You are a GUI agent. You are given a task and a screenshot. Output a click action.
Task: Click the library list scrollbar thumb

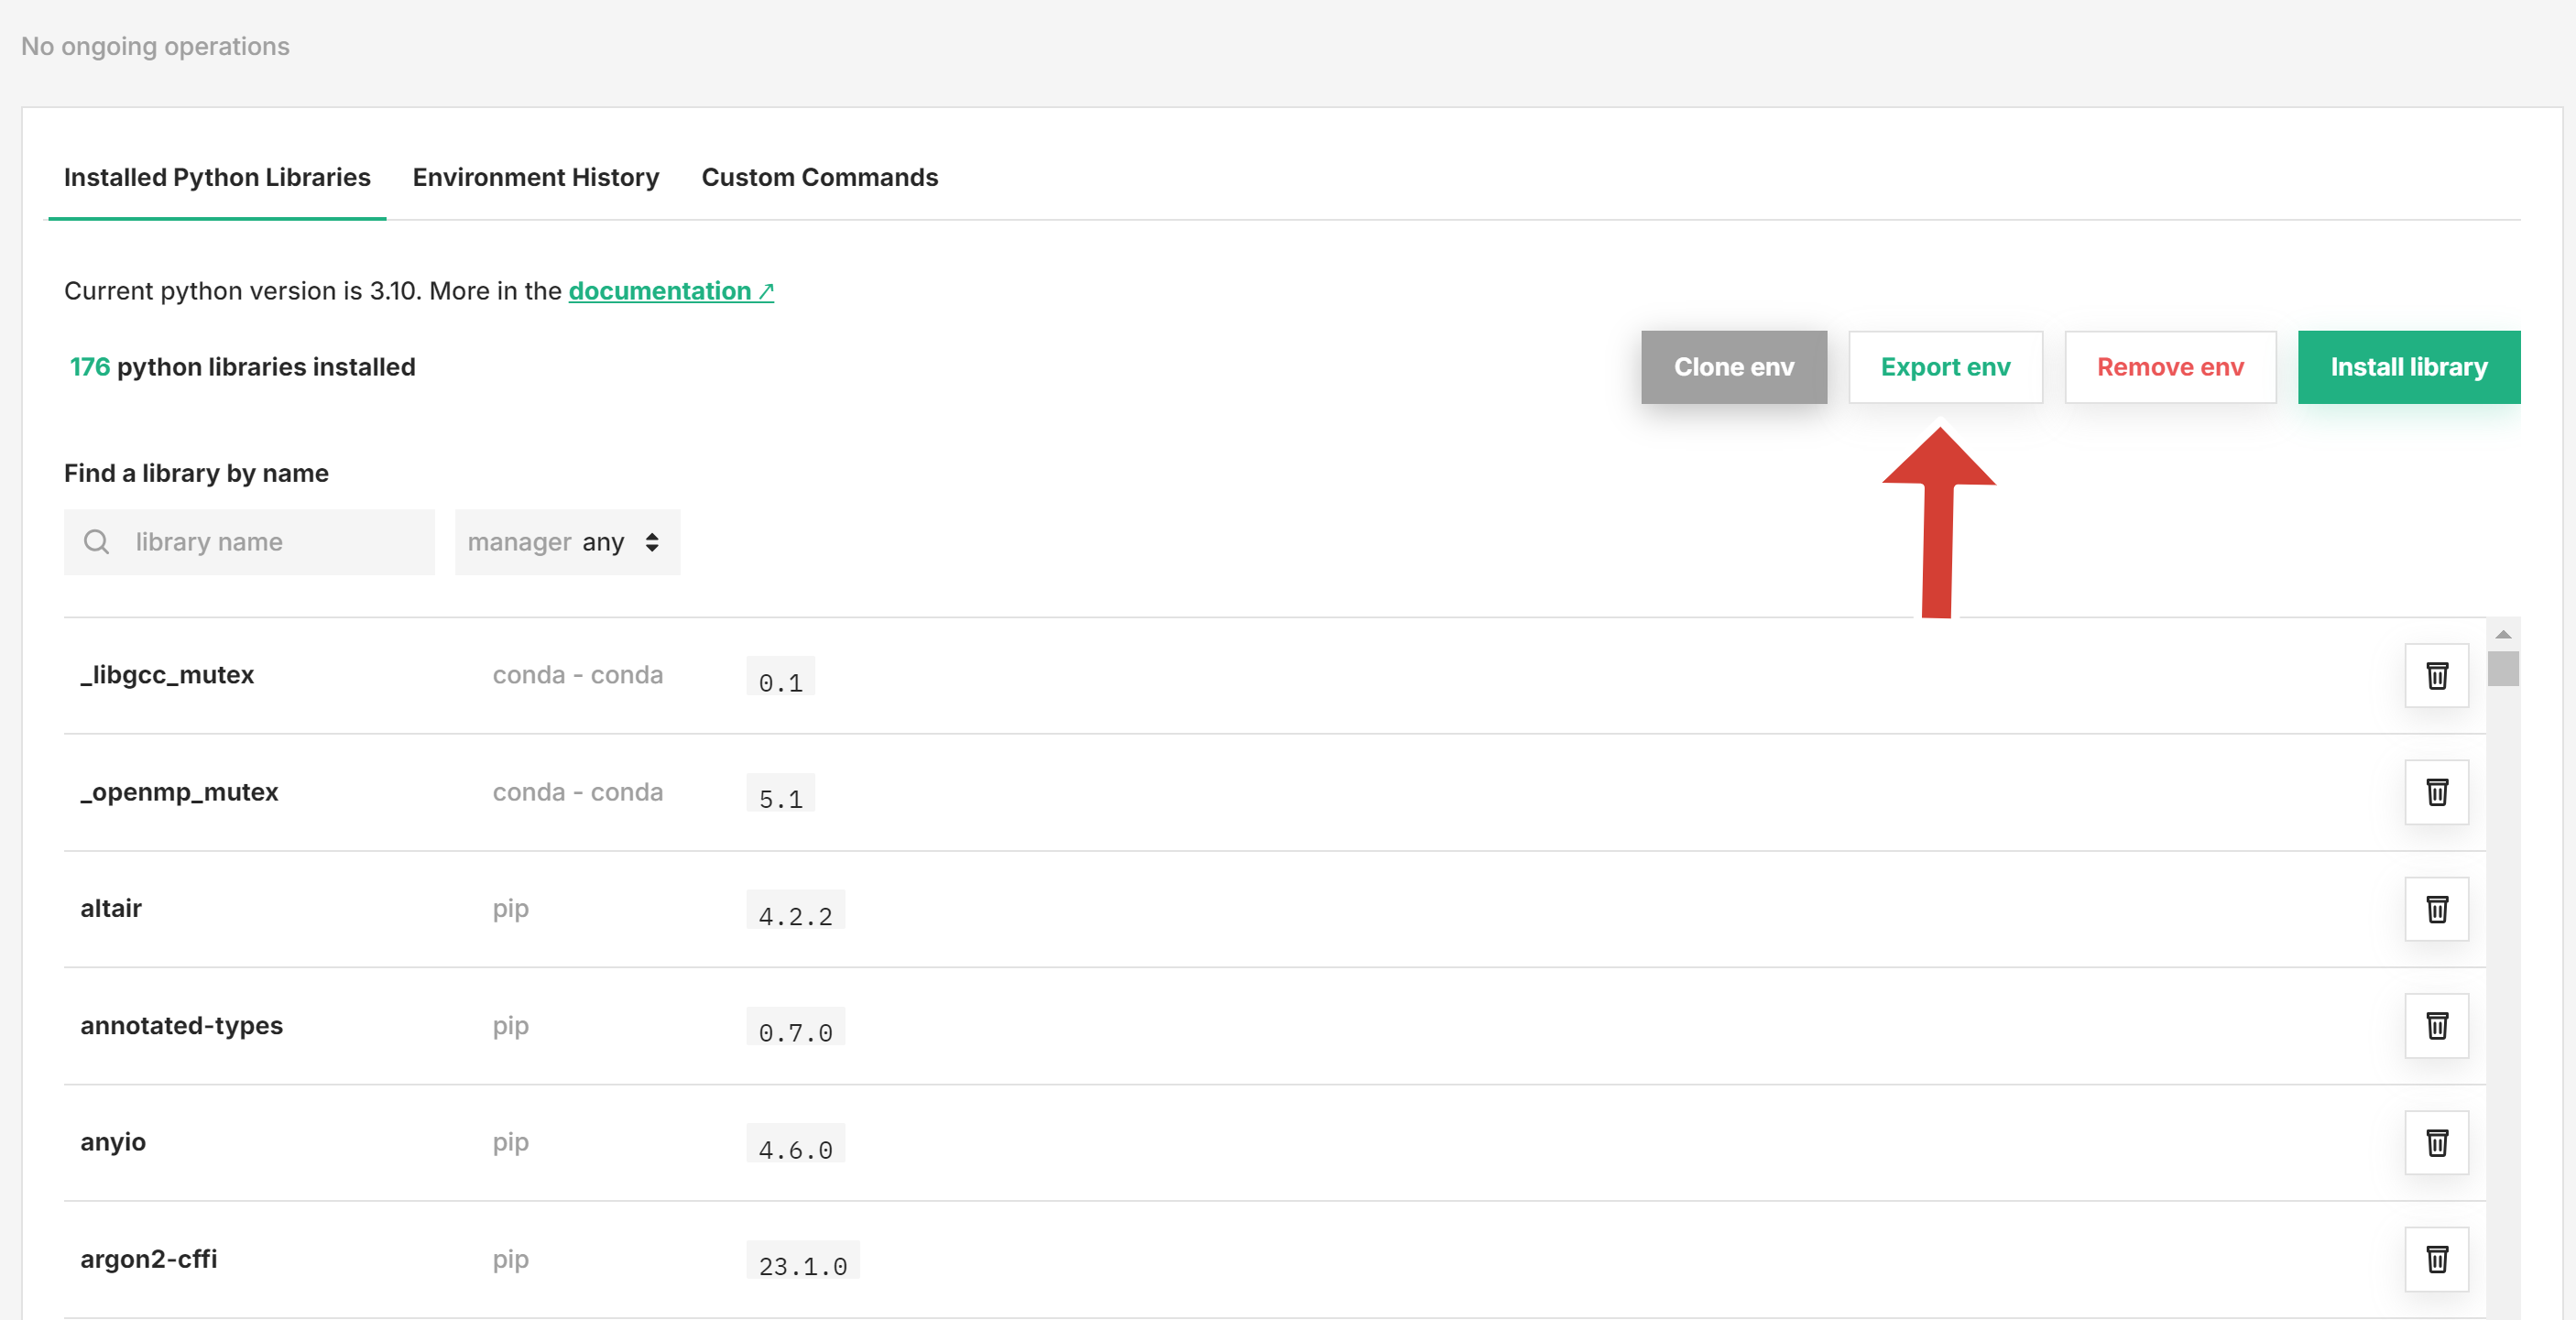2503,668
